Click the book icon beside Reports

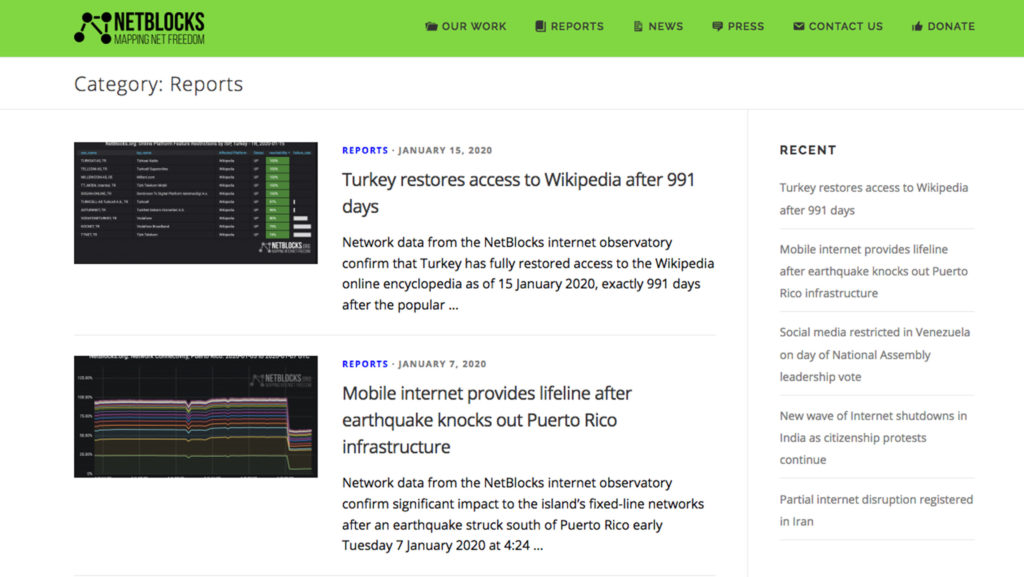540,26
